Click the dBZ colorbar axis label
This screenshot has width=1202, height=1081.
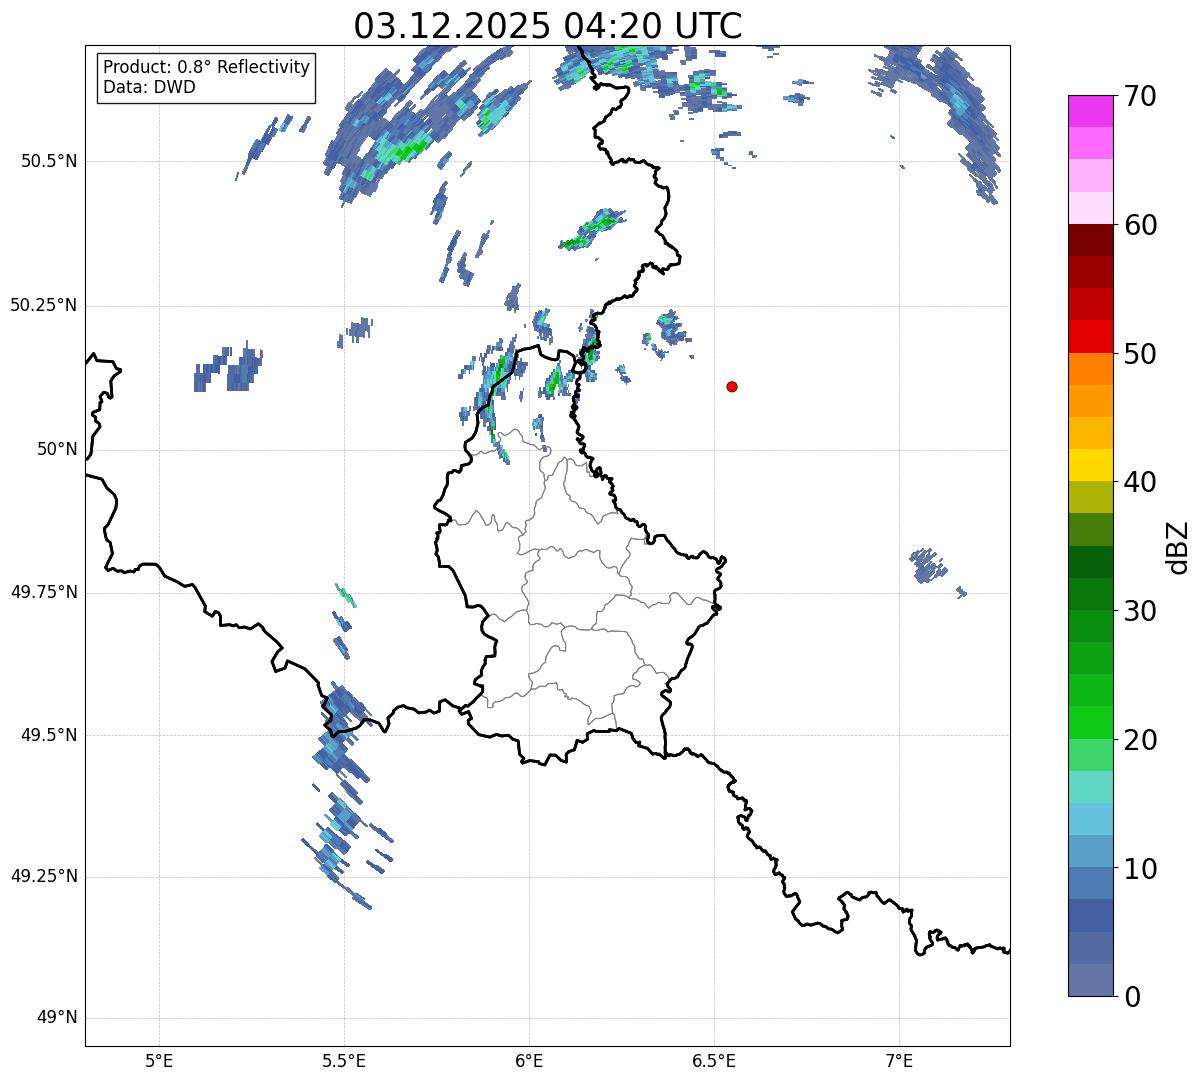[x=1178, y=546]
